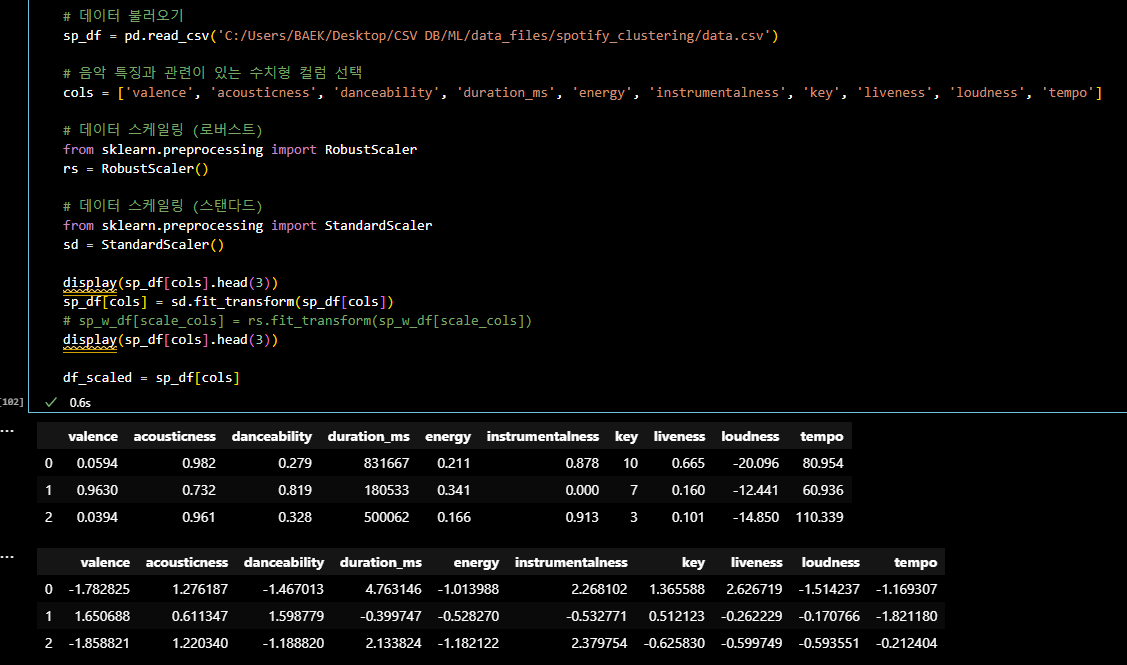Select the -12.441 loudness cell

(755, 490)
